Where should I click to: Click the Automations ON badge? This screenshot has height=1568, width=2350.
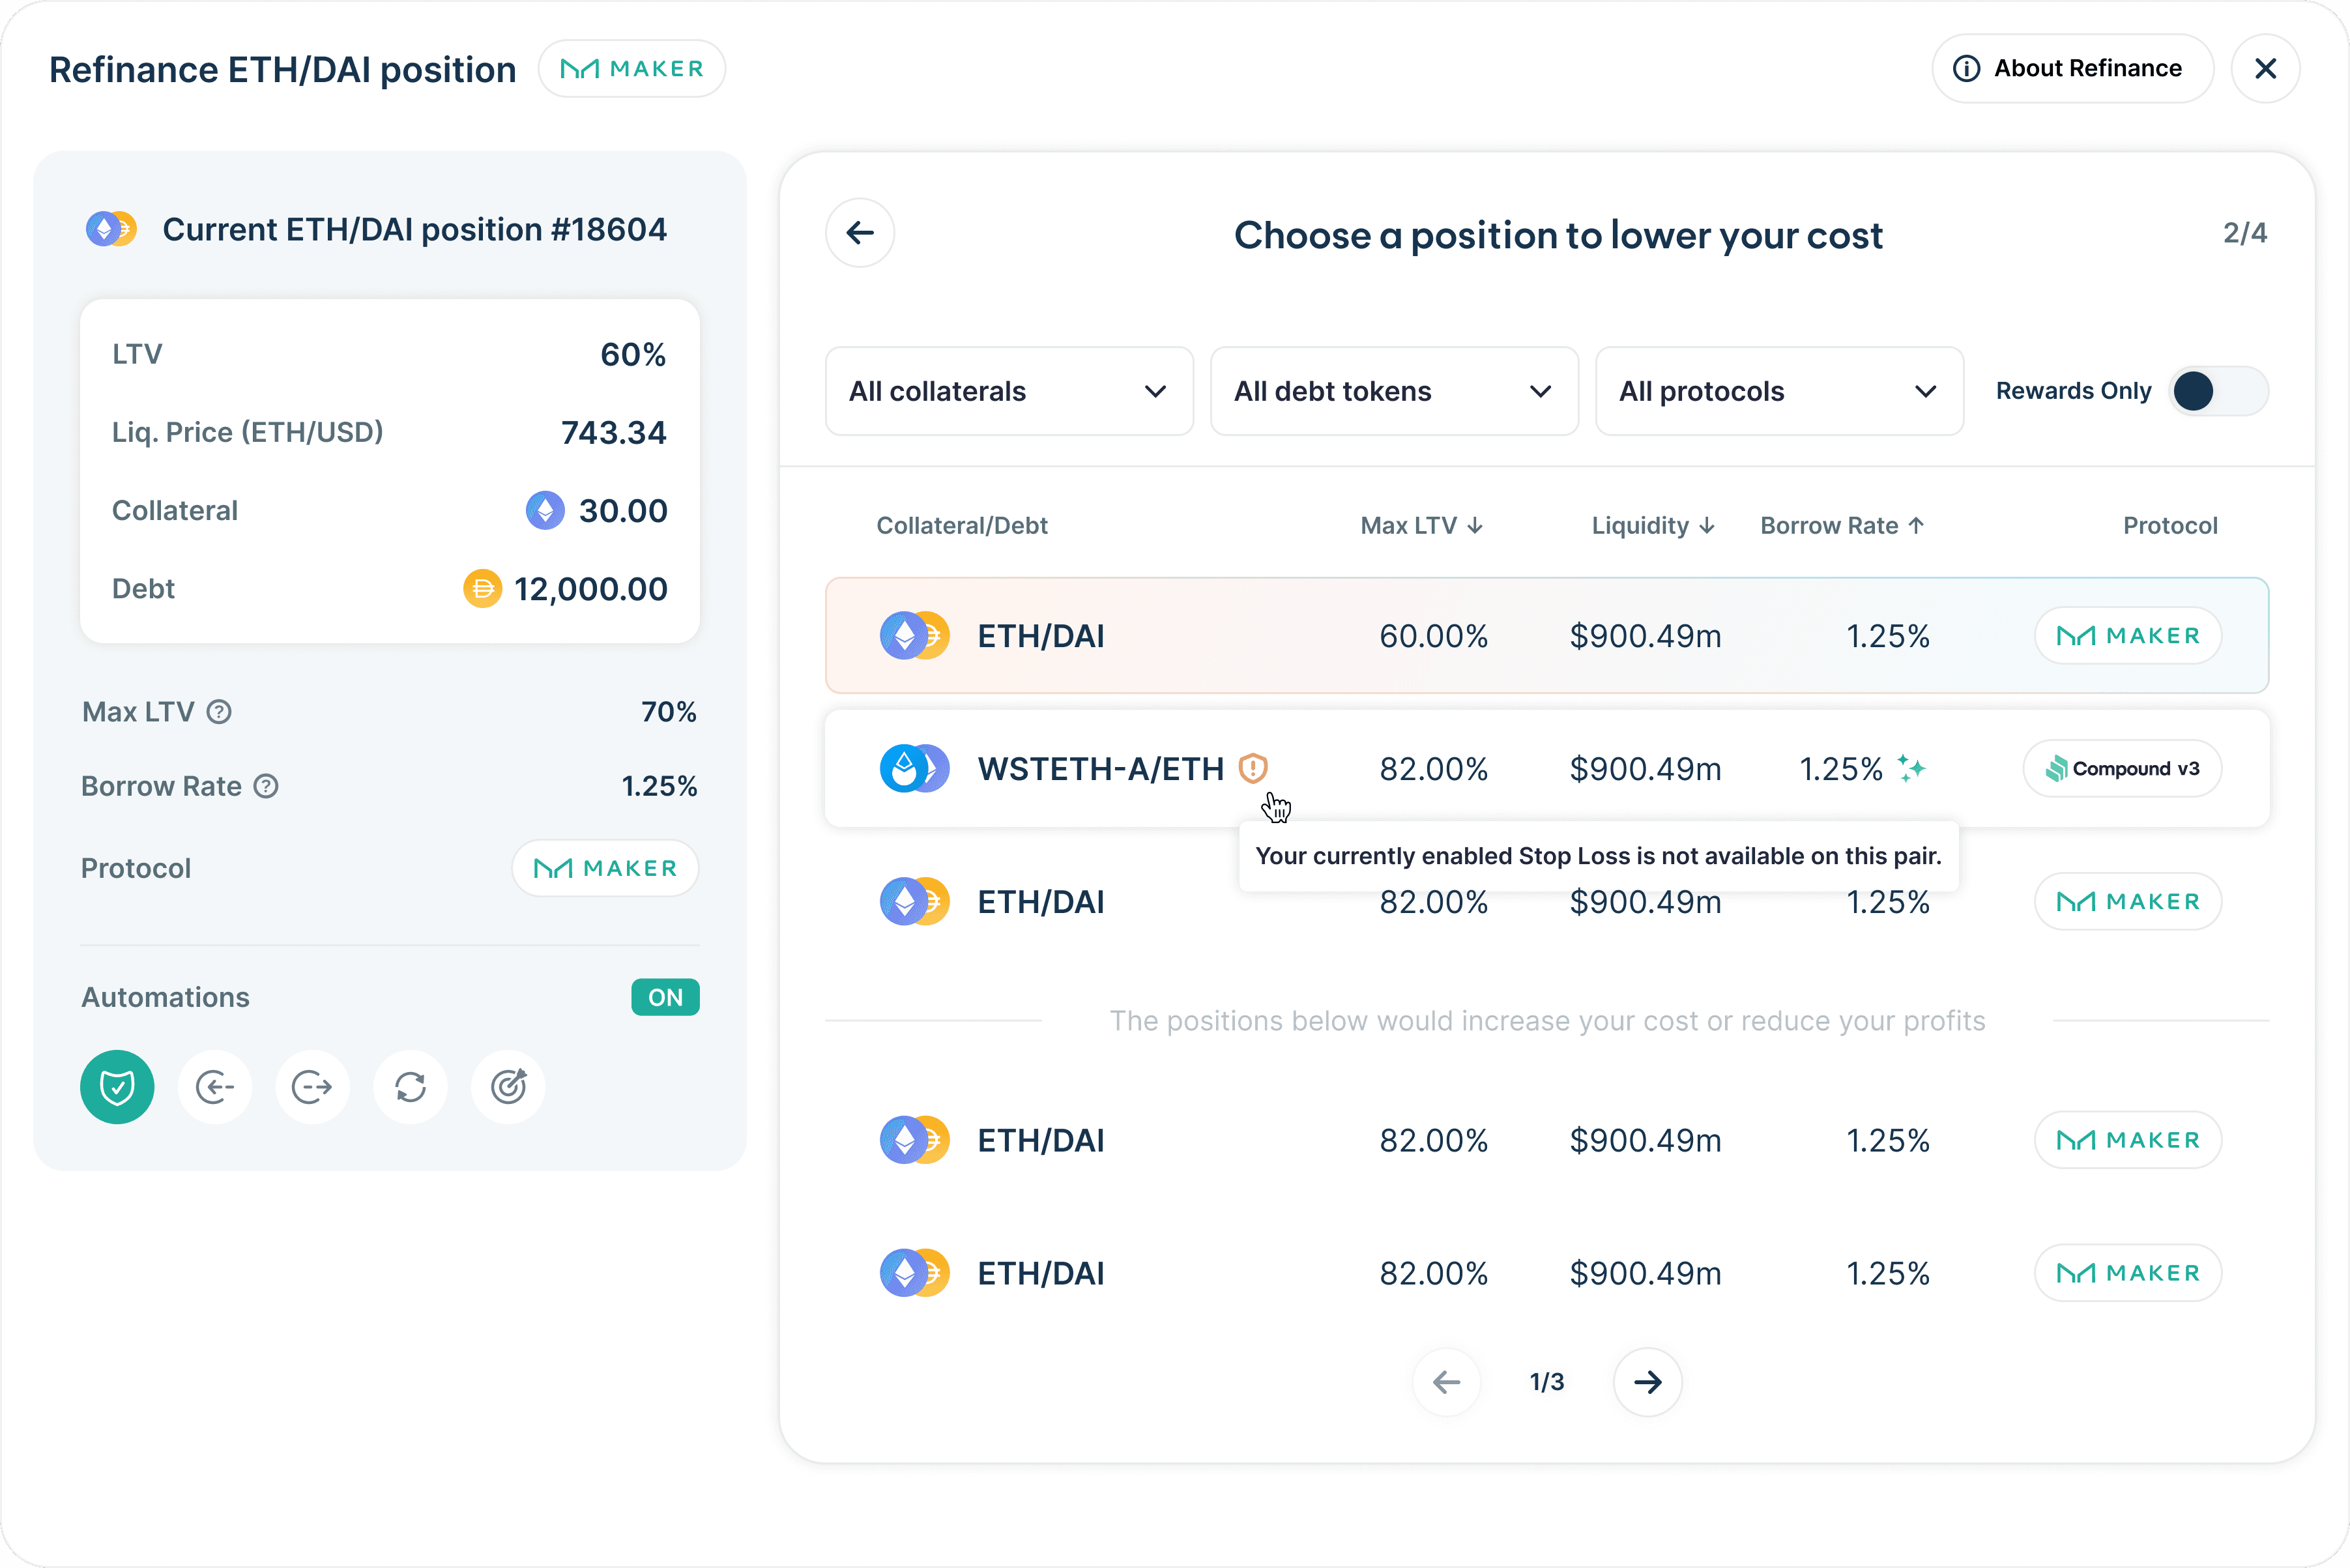pos(665,997)
